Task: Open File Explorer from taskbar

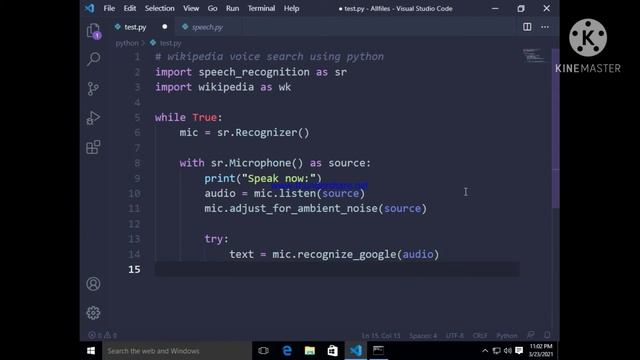Action: (x=310, y=351)
